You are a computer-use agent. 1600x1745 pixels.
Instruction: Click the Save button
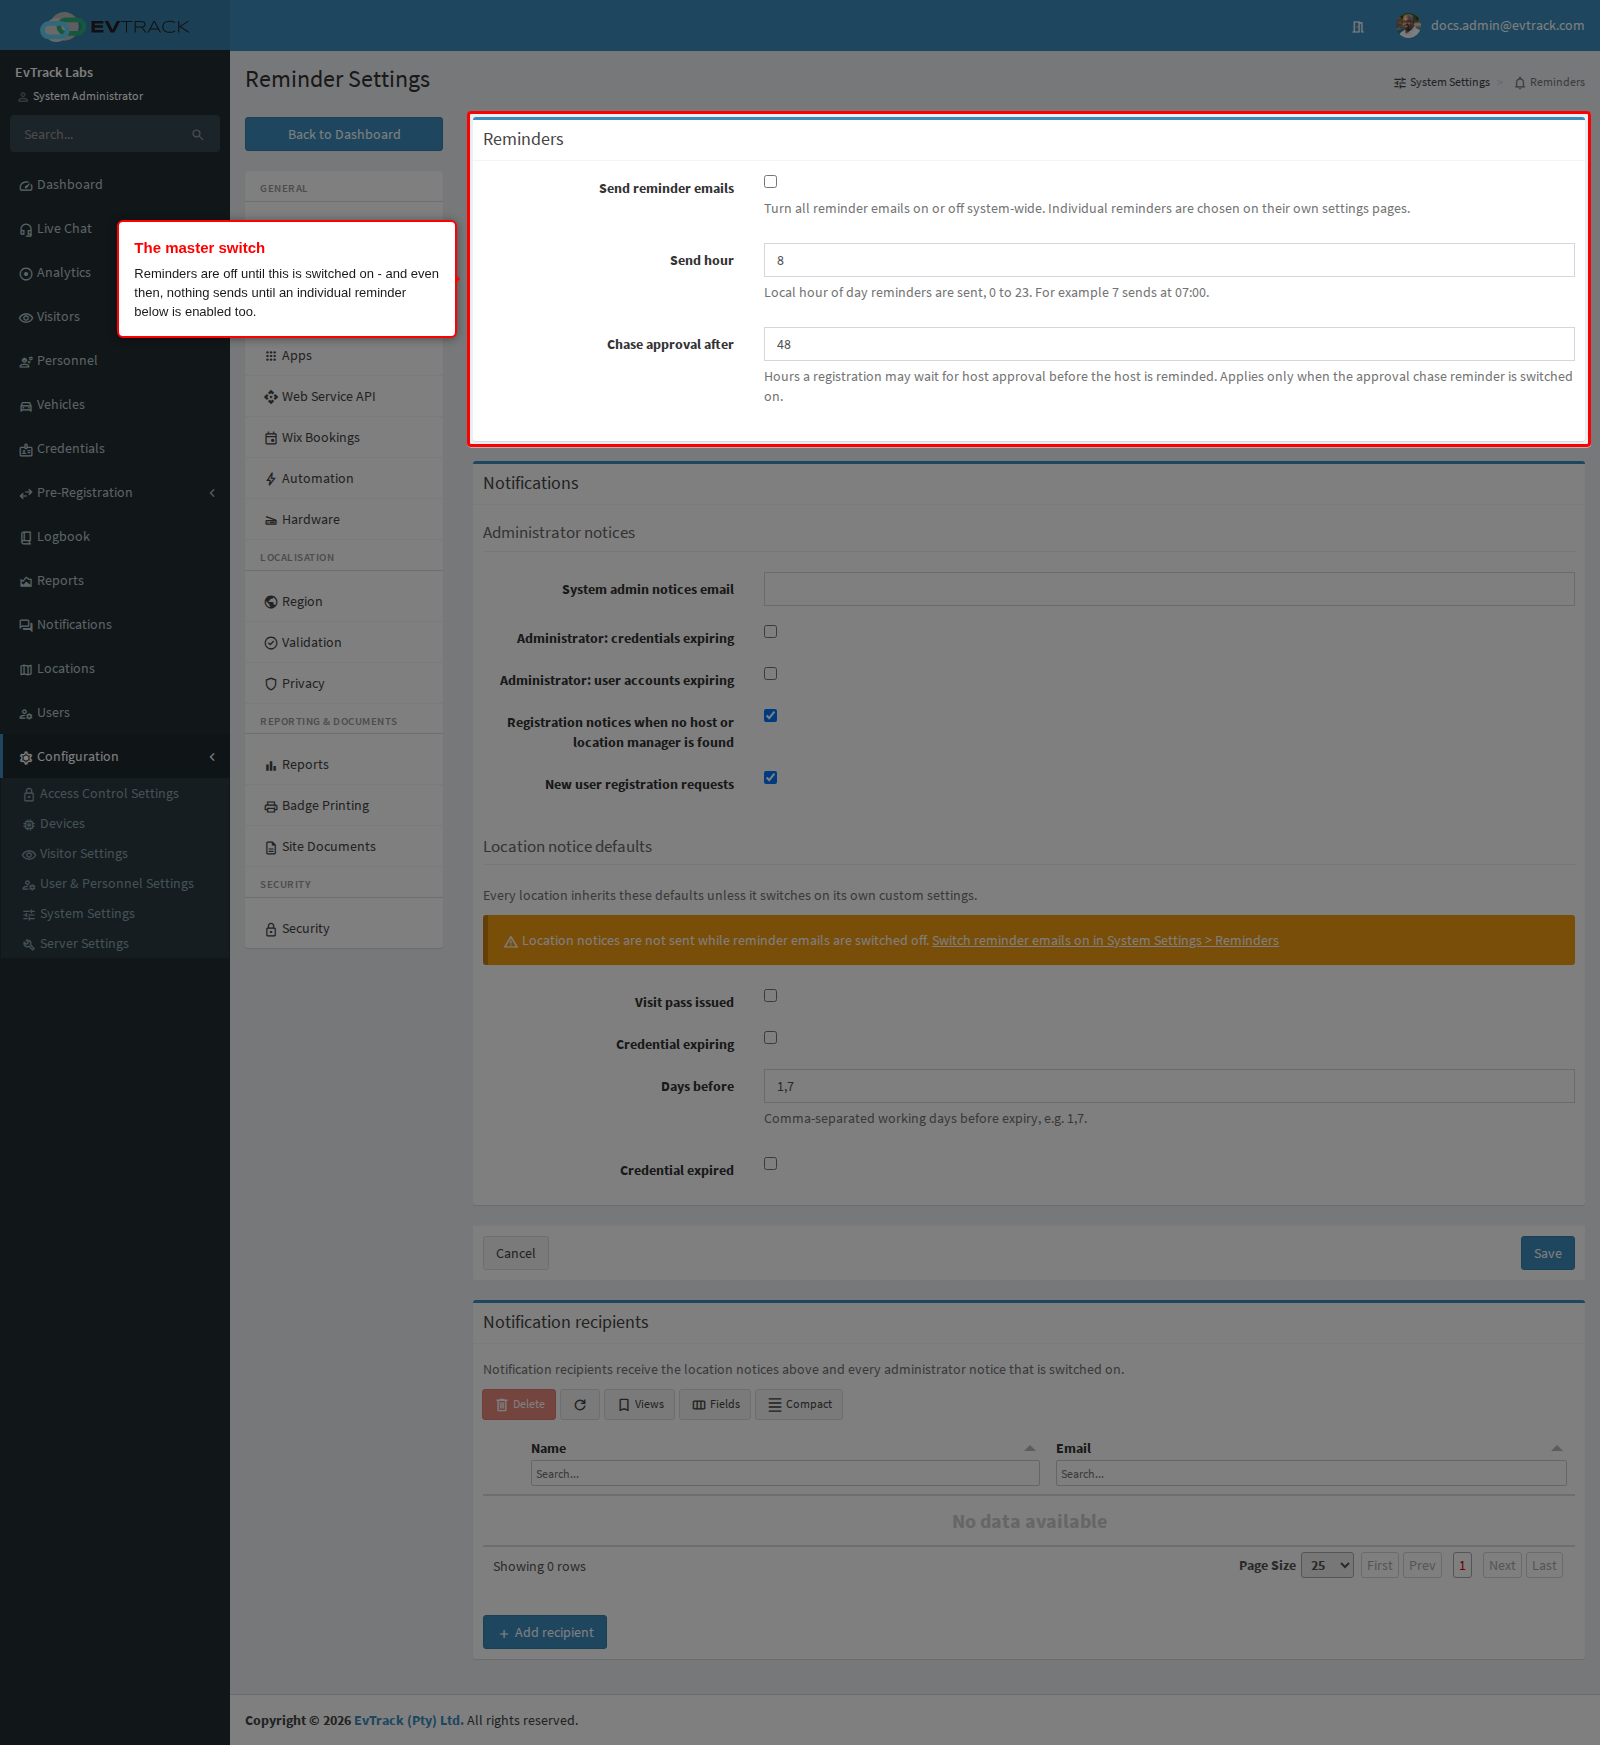pyautogui.click(x=1547, y=1253)
